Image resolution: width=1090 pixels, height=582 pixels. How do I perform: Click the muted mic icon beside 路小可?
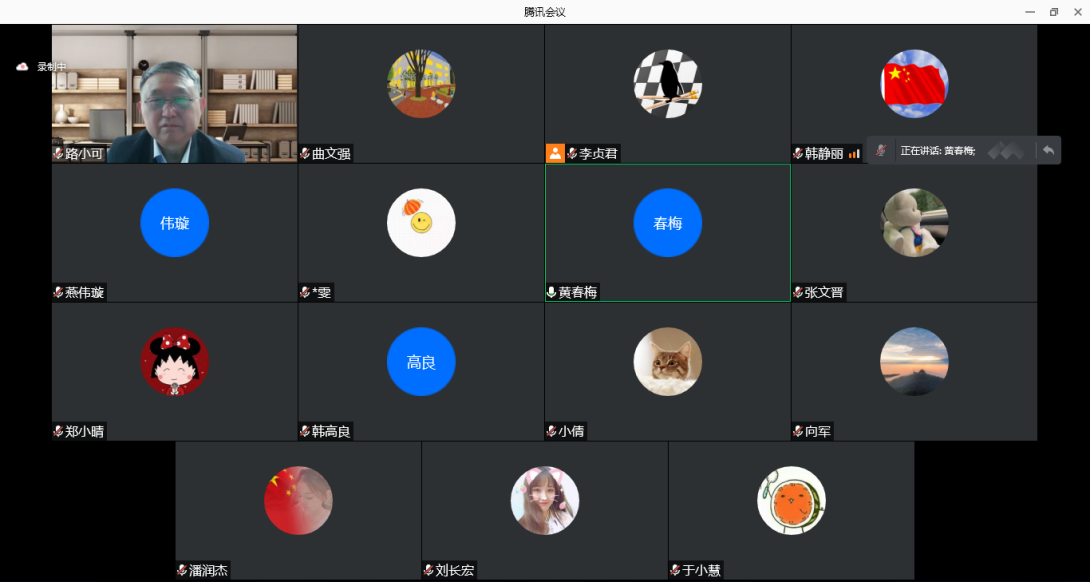pos(59,154)
